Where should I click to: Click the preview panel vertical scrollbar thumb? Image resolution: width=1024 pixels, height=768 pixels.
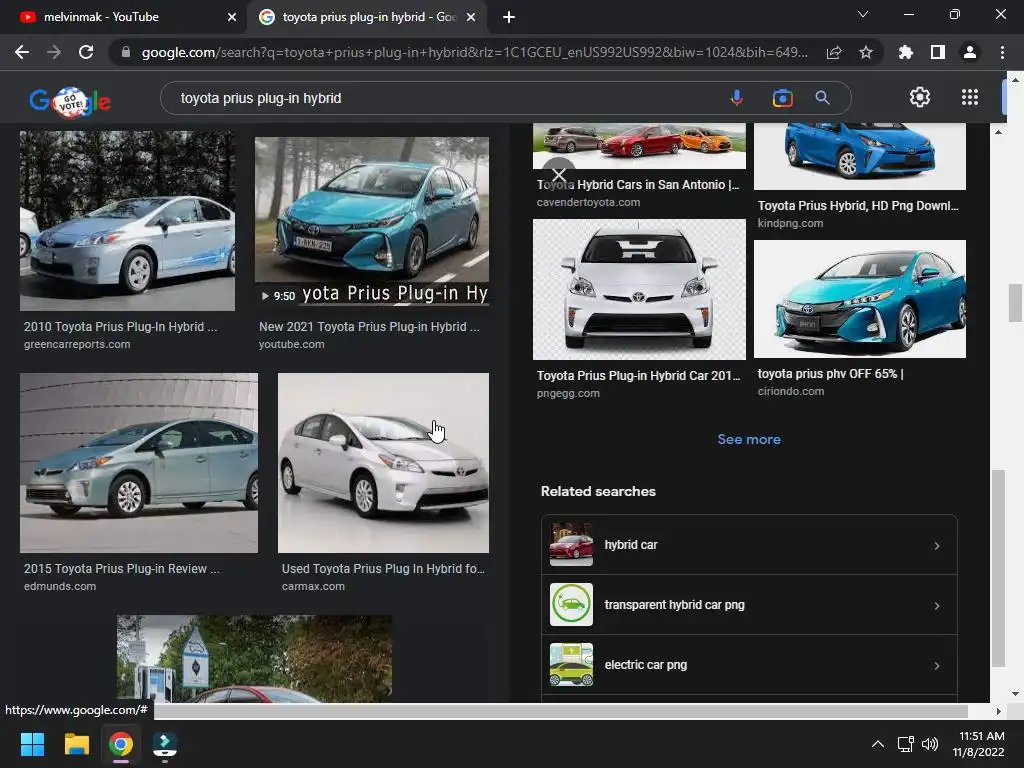pos(998,568)
